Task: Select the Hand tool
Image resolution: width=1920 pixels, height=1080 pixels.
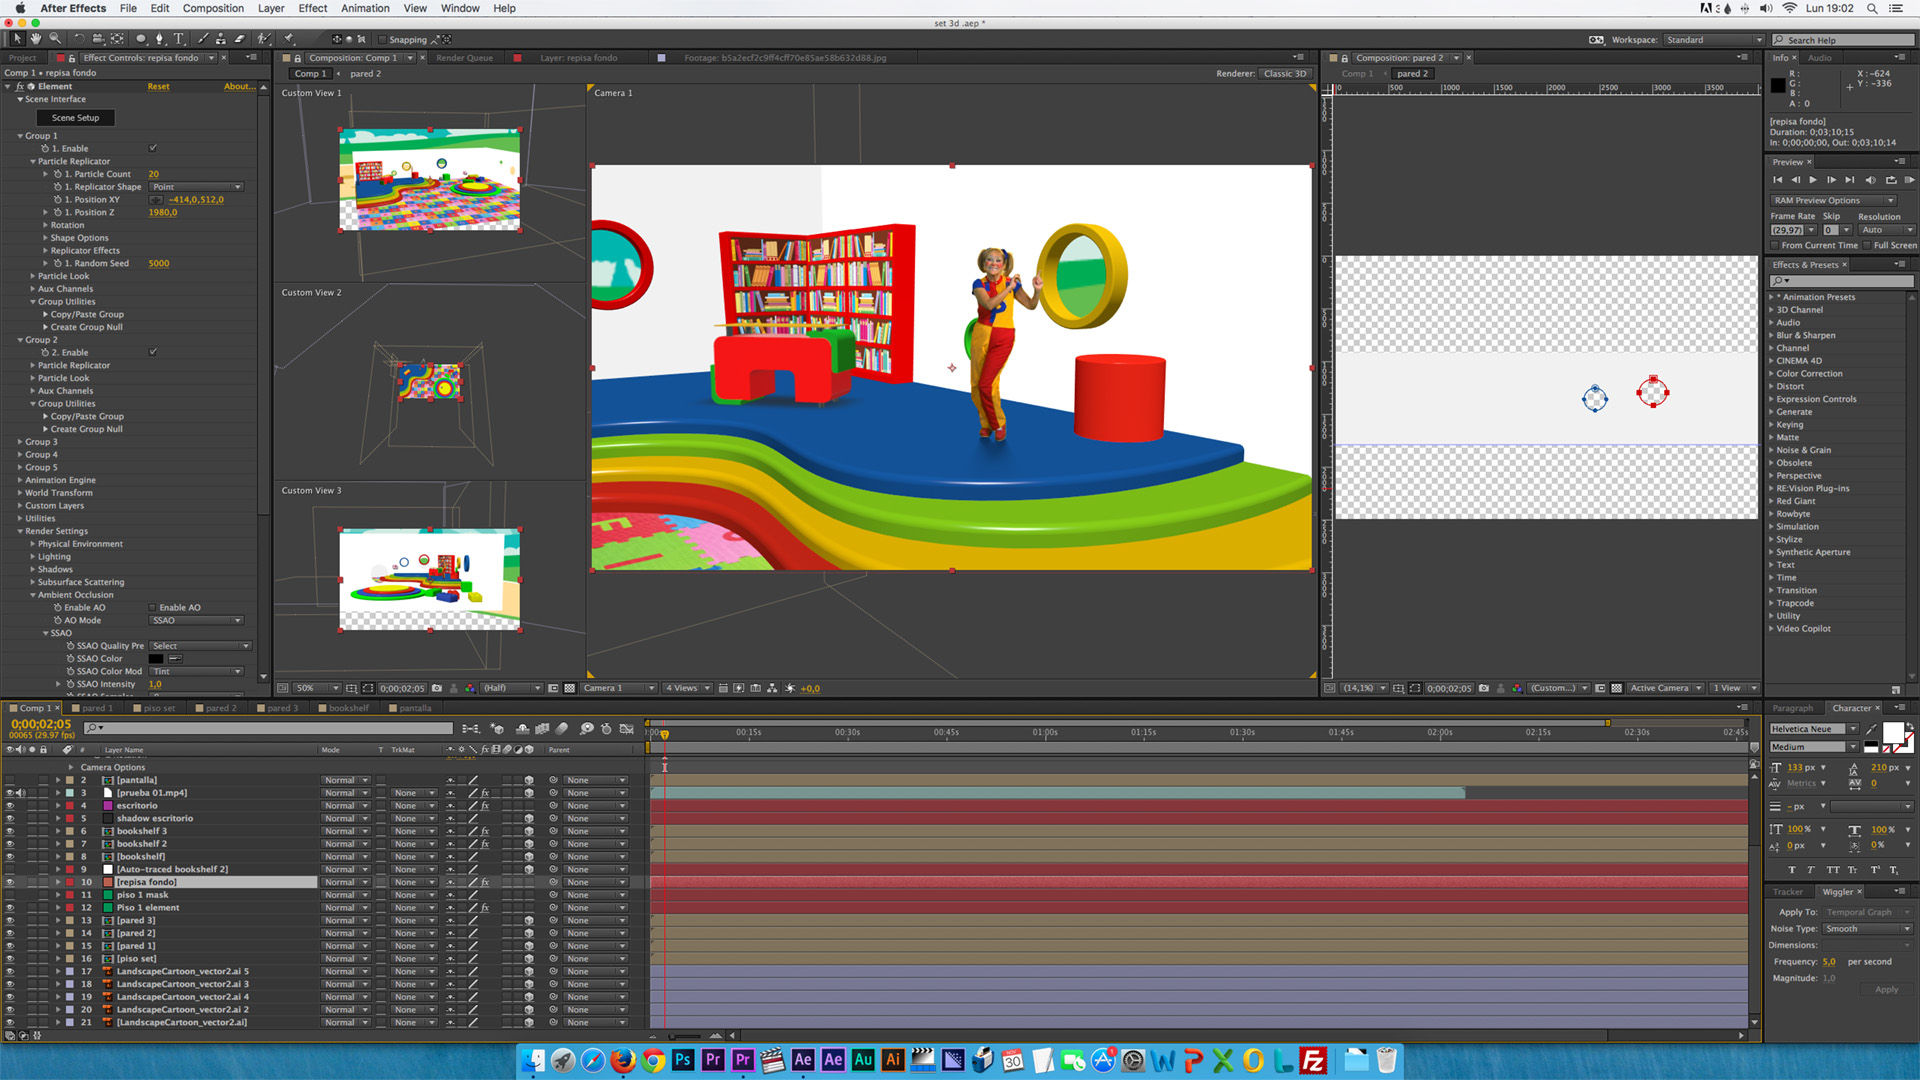Action: coord(36,39)
